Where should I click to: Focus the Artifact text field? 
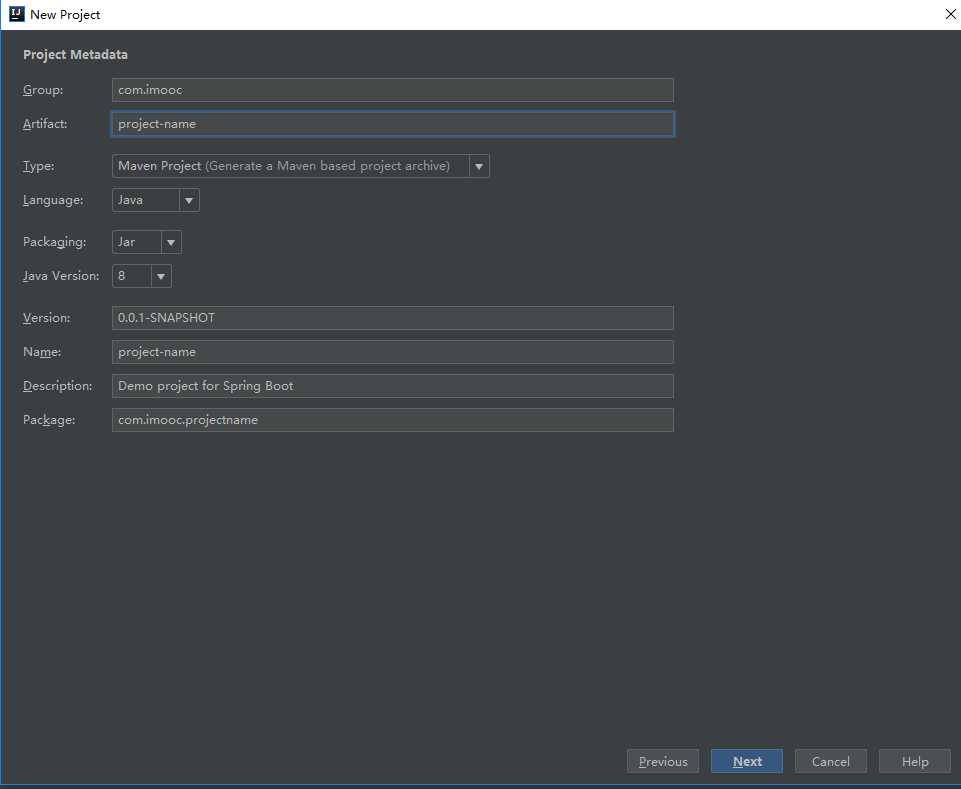click(392, 124)
